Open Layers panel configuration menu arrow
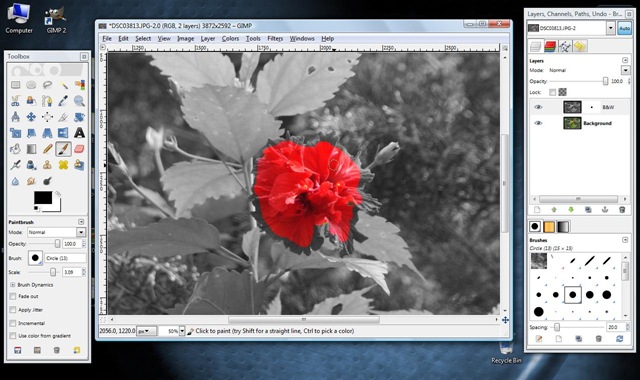The image size is (640, 380). point(625,60)
